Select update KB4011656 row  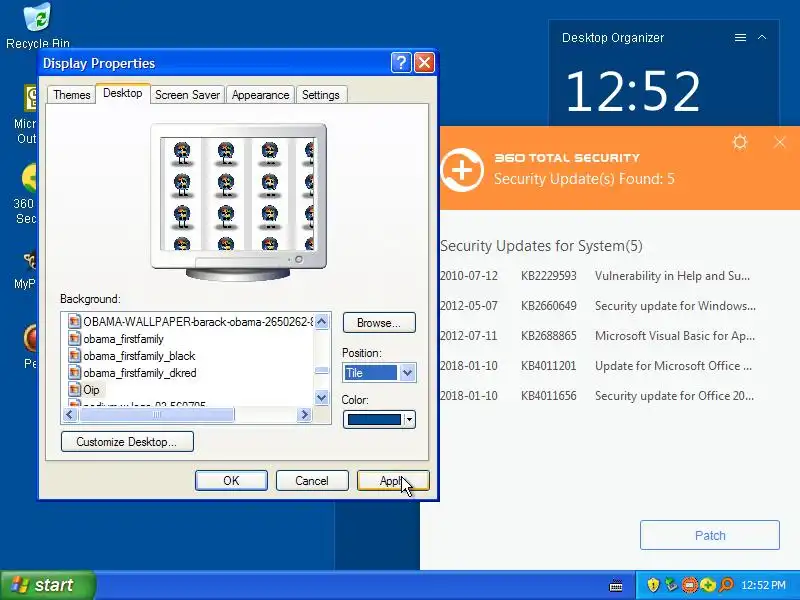(x=598, y=395)
